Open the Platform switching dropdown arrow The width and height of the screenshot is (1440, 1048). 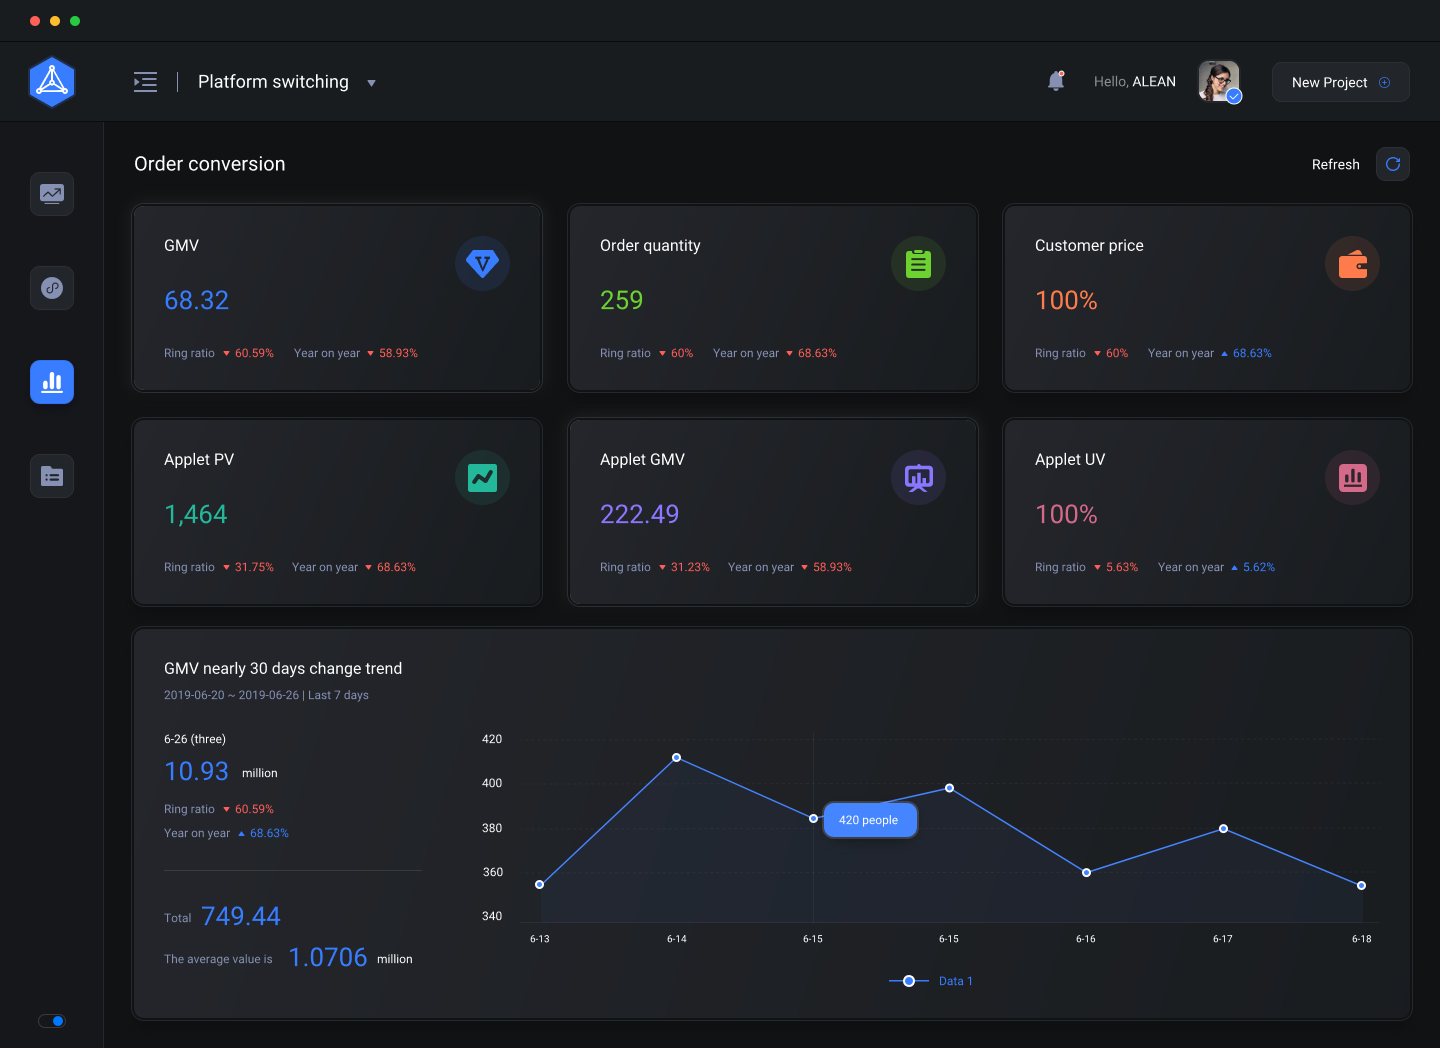pyautogui.click(x=371, y=83)
